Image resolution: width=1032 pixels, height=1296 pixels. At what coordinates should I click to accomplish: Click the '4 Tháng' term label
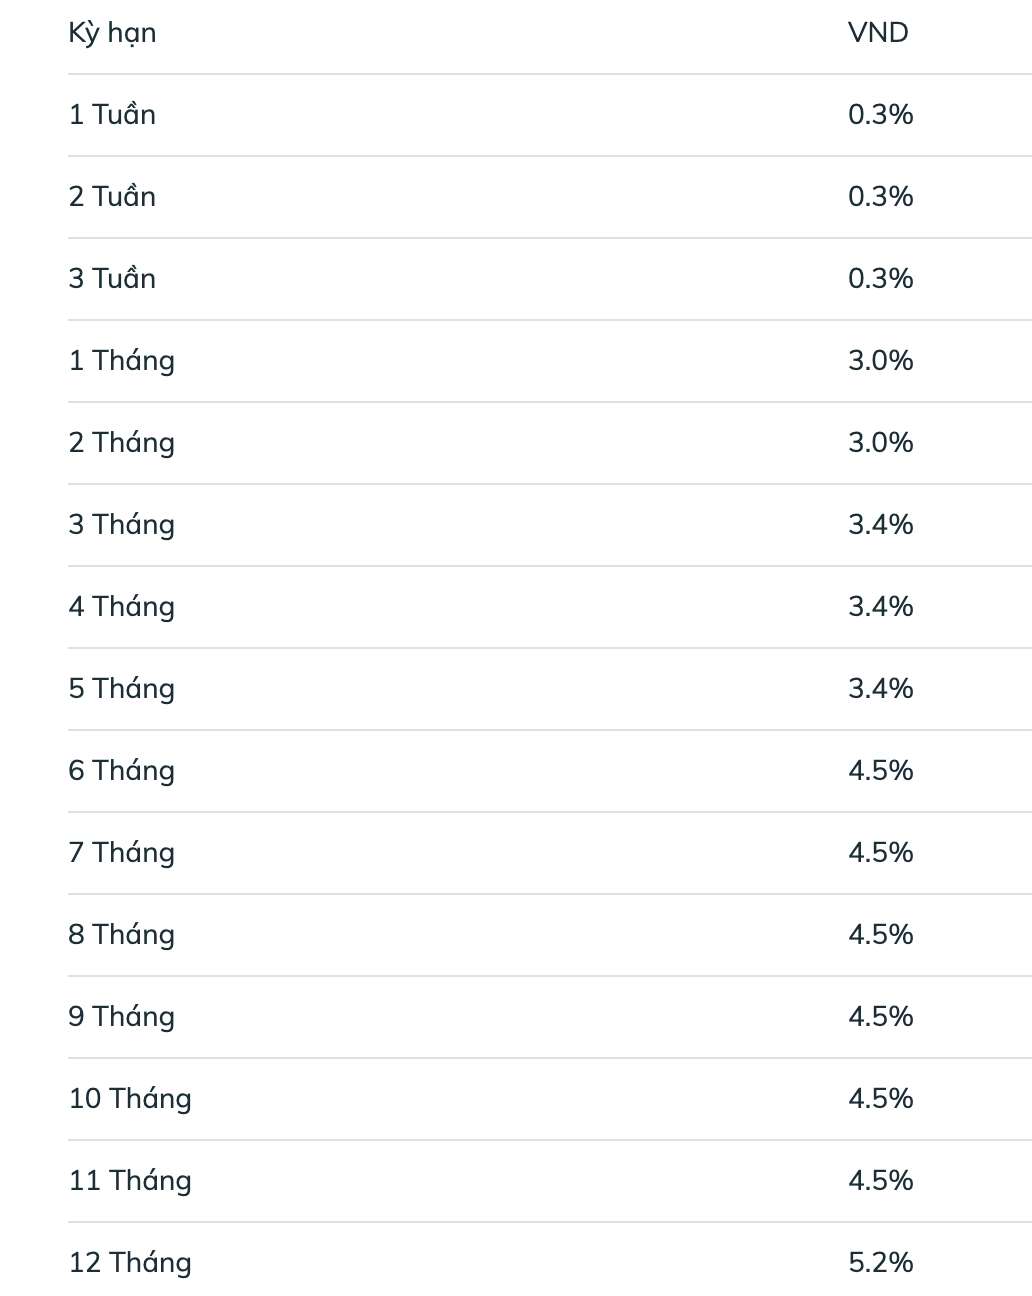tap(121, 607)
